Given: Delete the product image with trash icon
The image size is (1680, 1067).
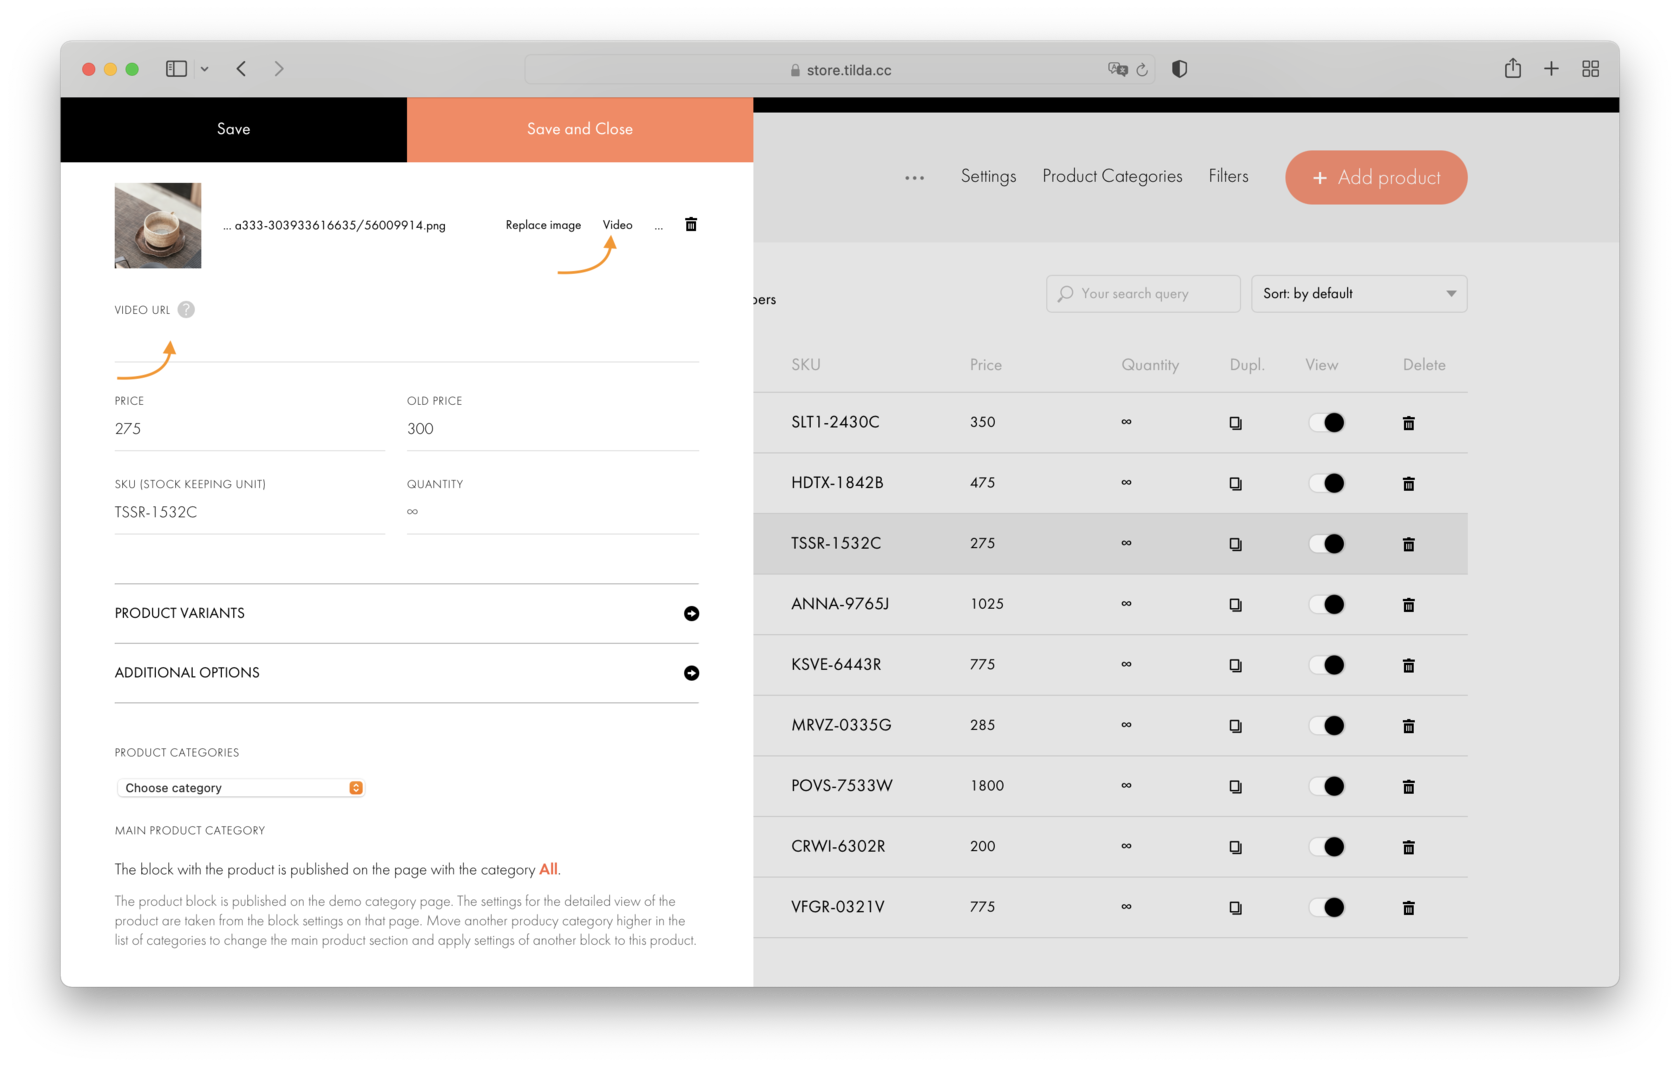Looking at the screenshot, I should (691, 224).
